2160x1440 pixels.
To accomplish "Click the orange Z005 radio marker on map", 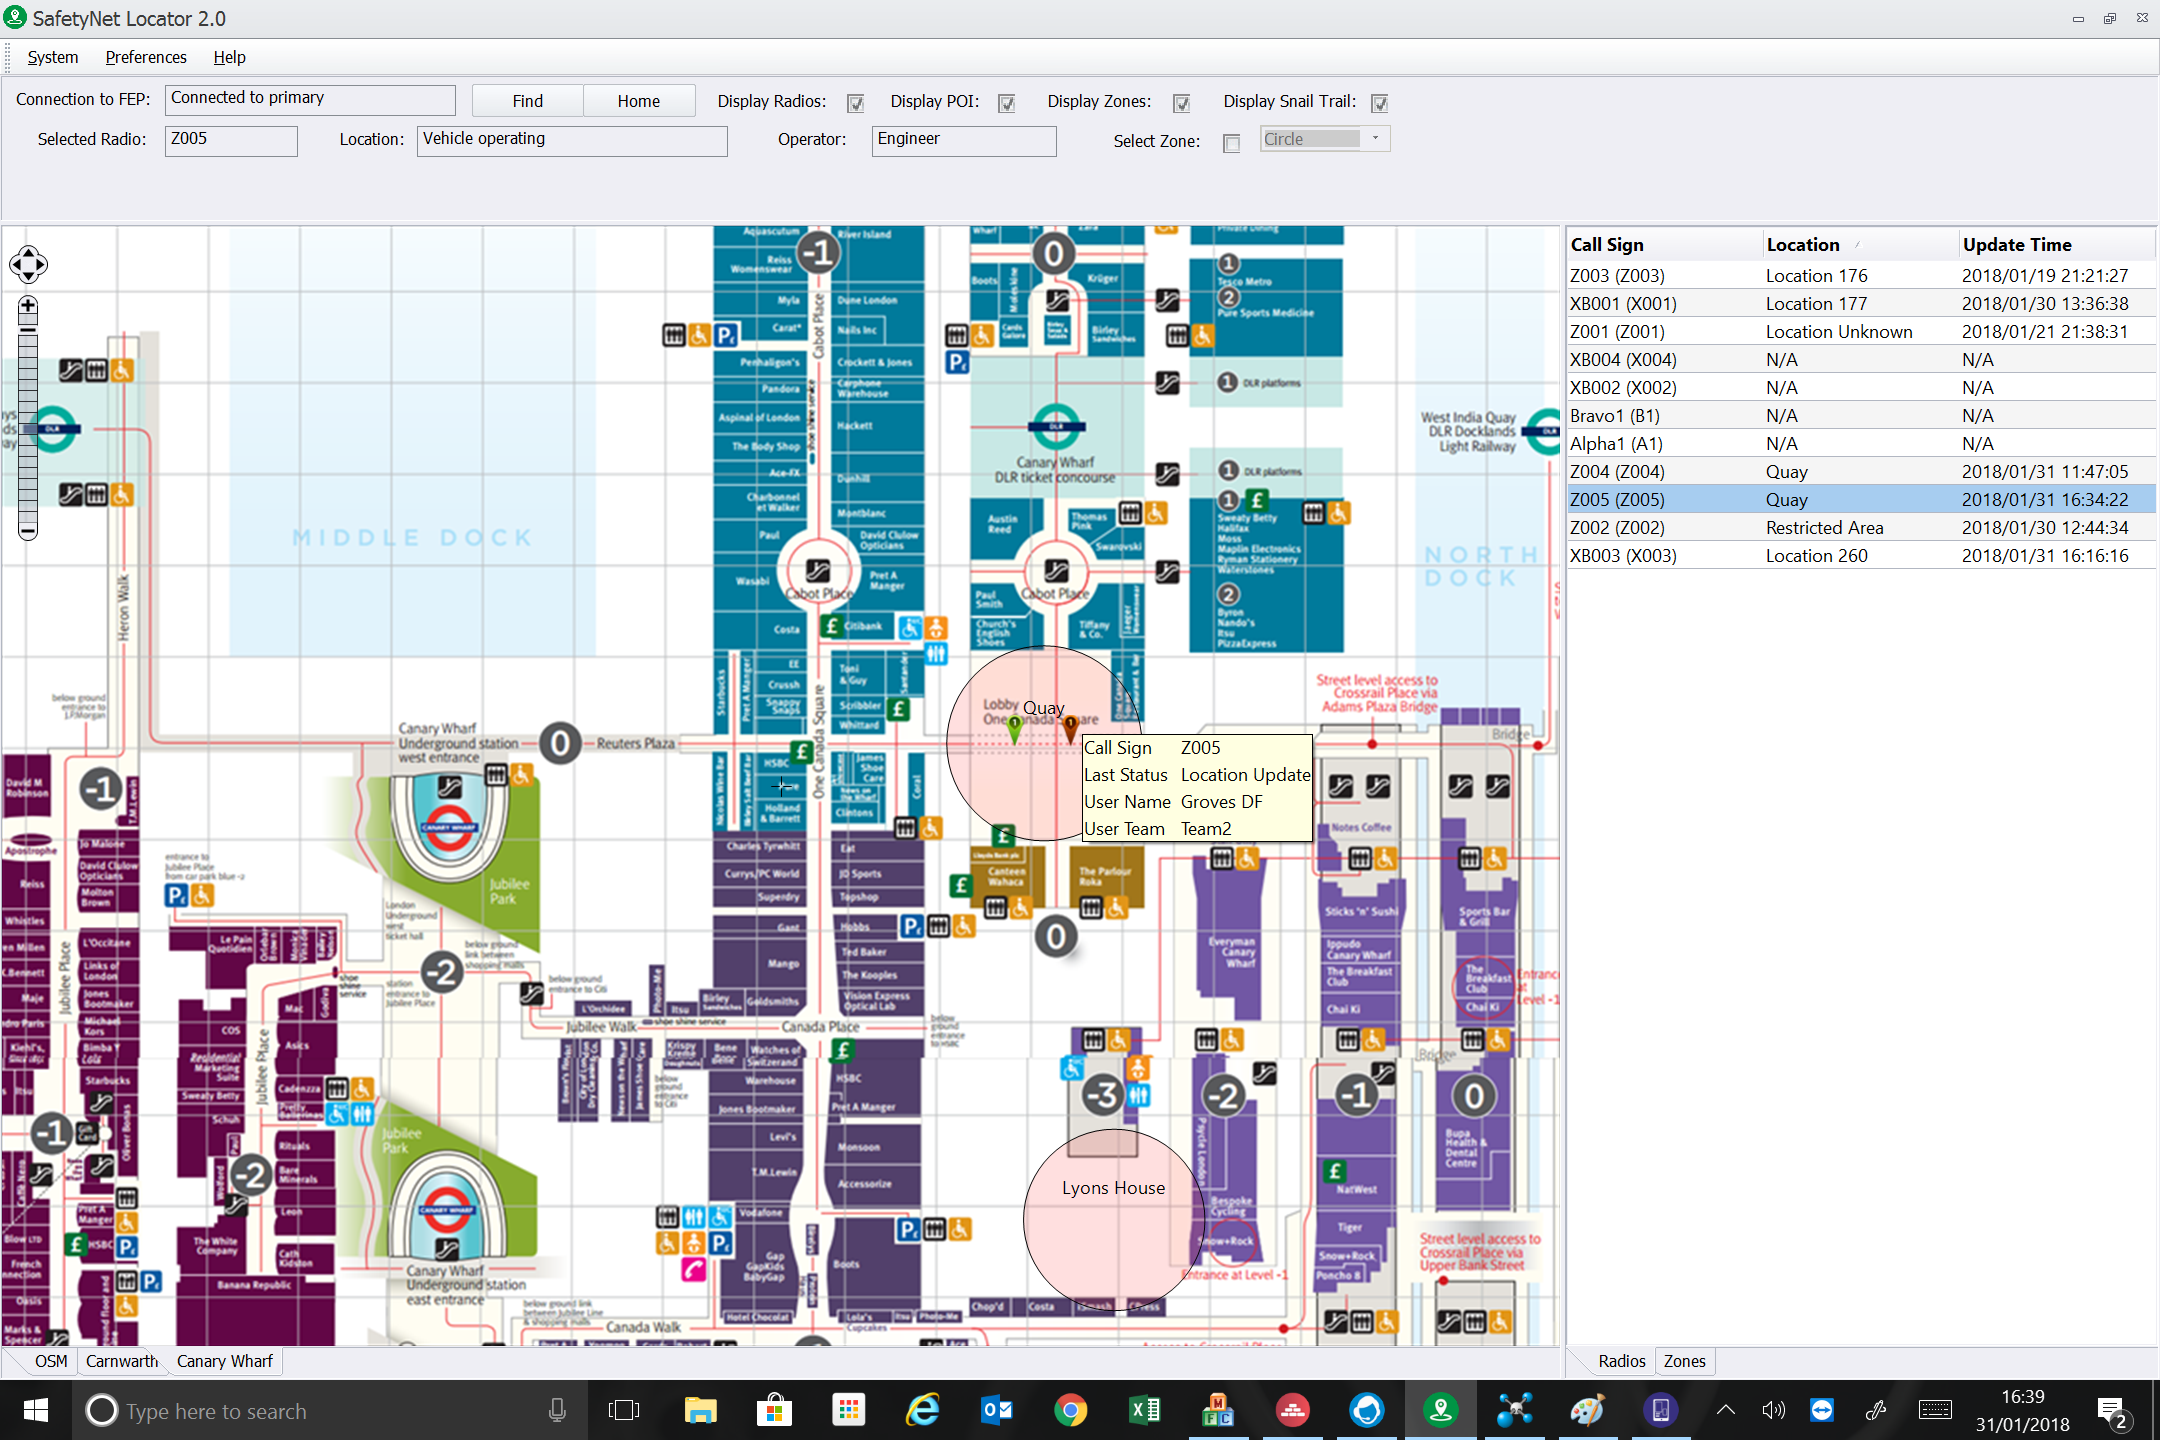I will tap(1070, 727).
